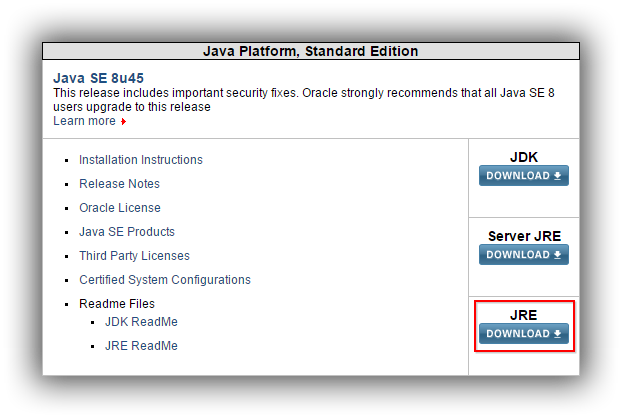Open the Certified System Configurations link

coord(165,280)
